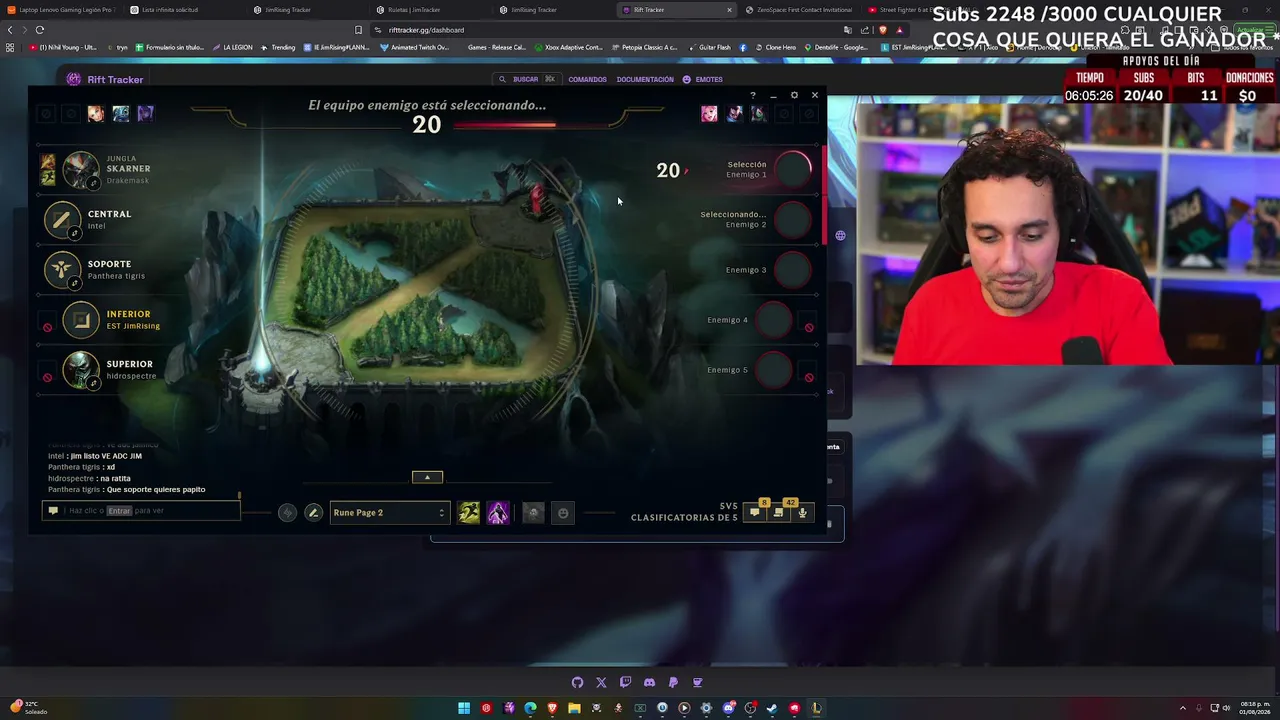Expand the champion select panel arrow
The image size is (1280, 720).
(427, 477)
